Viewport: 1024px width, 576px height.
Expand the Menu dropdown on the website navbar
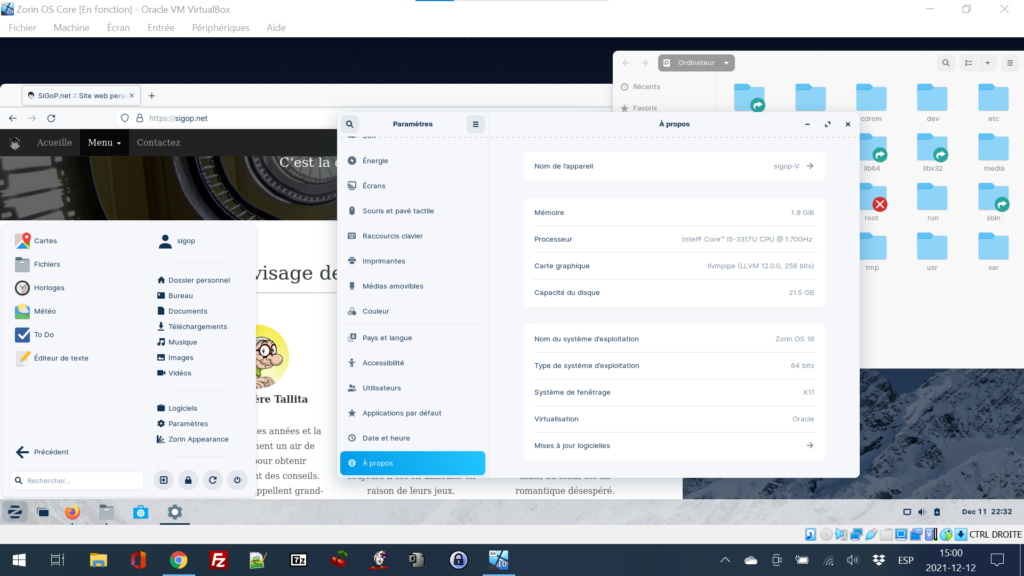(105, 143)
